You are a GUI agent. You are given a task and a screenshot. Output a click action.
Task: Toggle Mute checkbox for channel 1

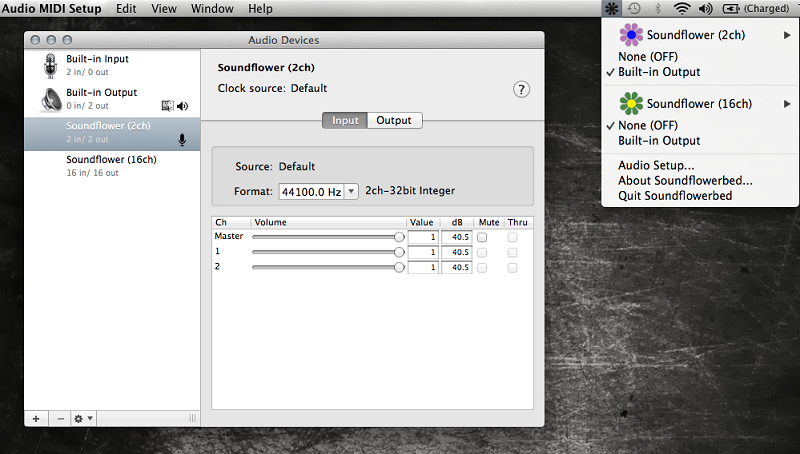pyautogui.click(x=482, y=253)
